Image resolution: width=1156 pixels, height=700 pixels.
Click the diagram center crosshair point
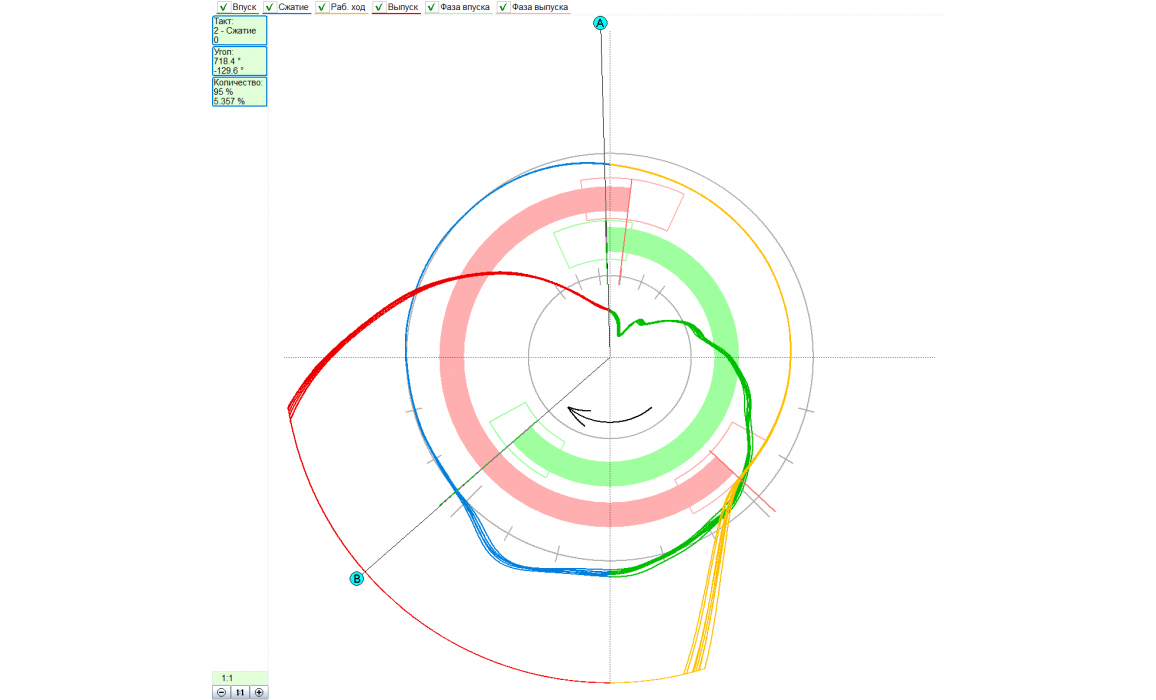tap(610, 357)
